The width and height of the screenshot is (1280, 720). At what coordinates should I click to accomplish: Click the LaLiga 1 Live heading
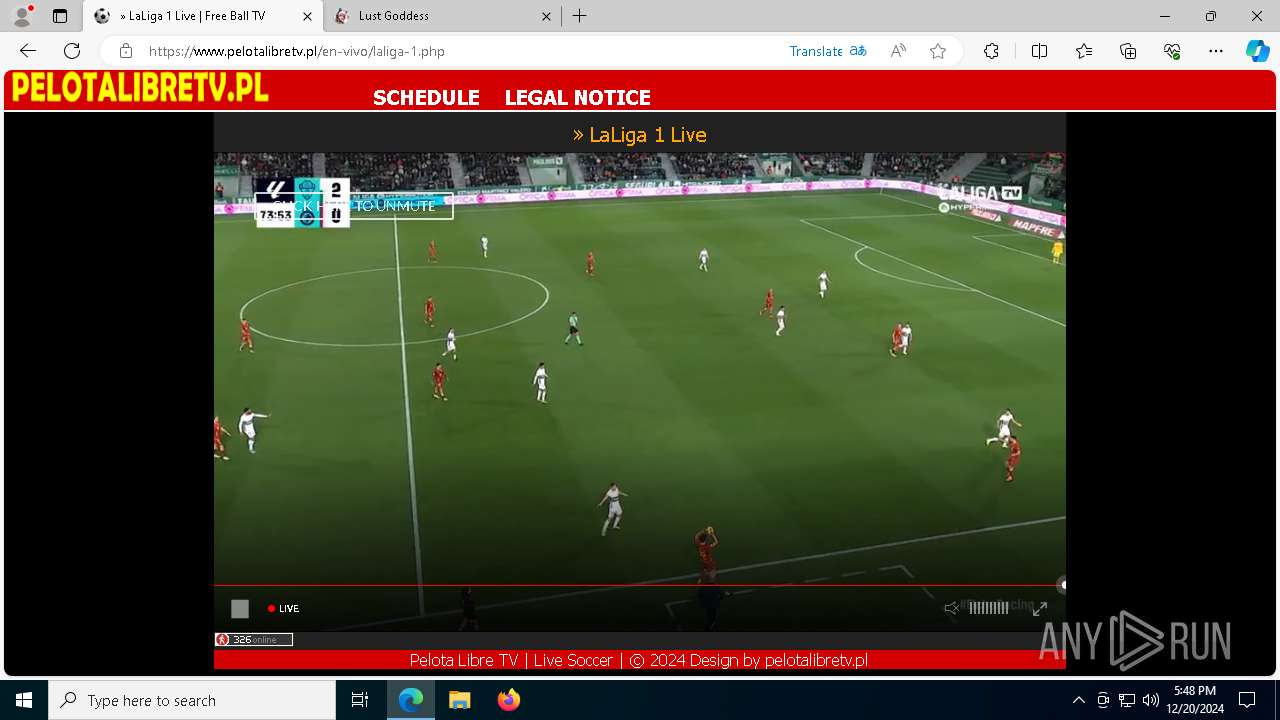640,135
